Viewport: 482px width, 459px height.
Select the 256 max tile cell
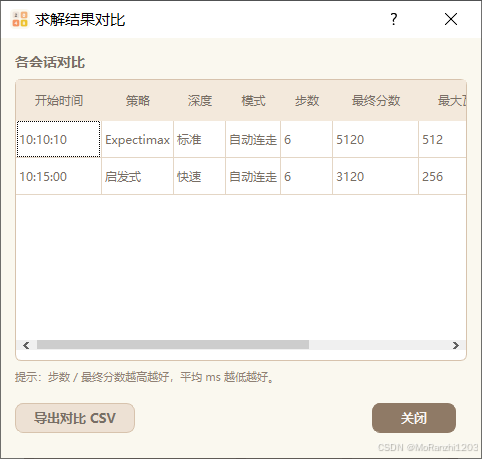tap(442, 176)
